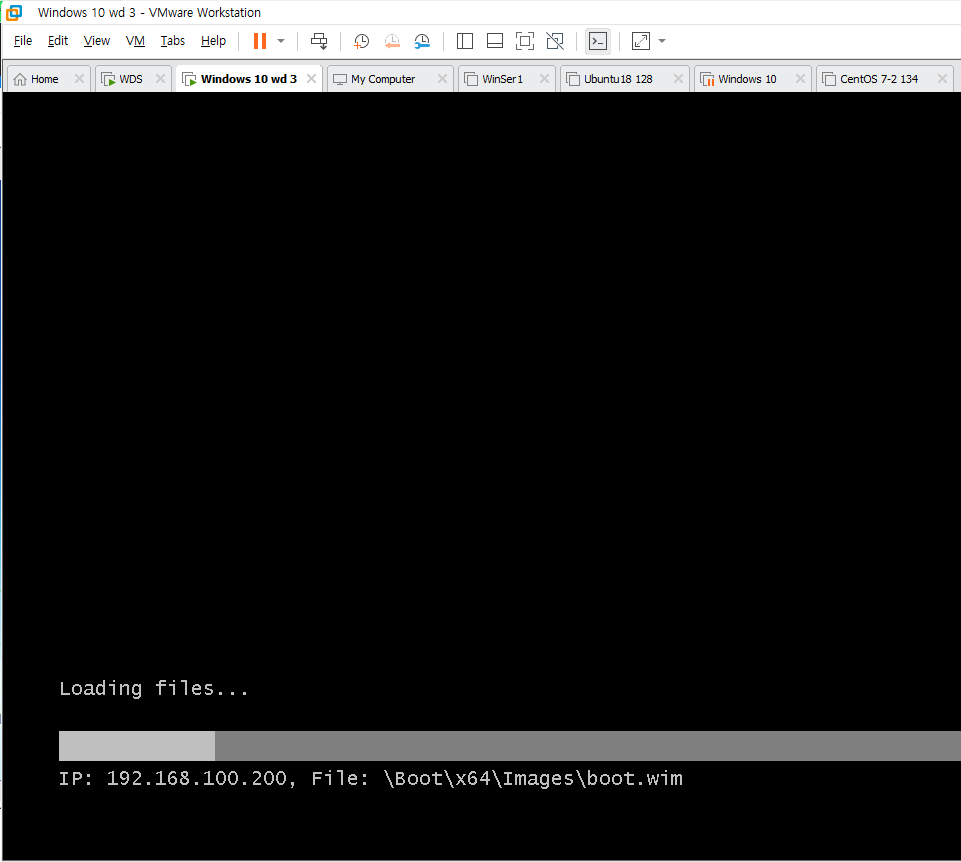The height and width of the screenshot is (862, 961).
Task: Send Ctrl+Alt+Del to the VM
Action: pos(319,41)
